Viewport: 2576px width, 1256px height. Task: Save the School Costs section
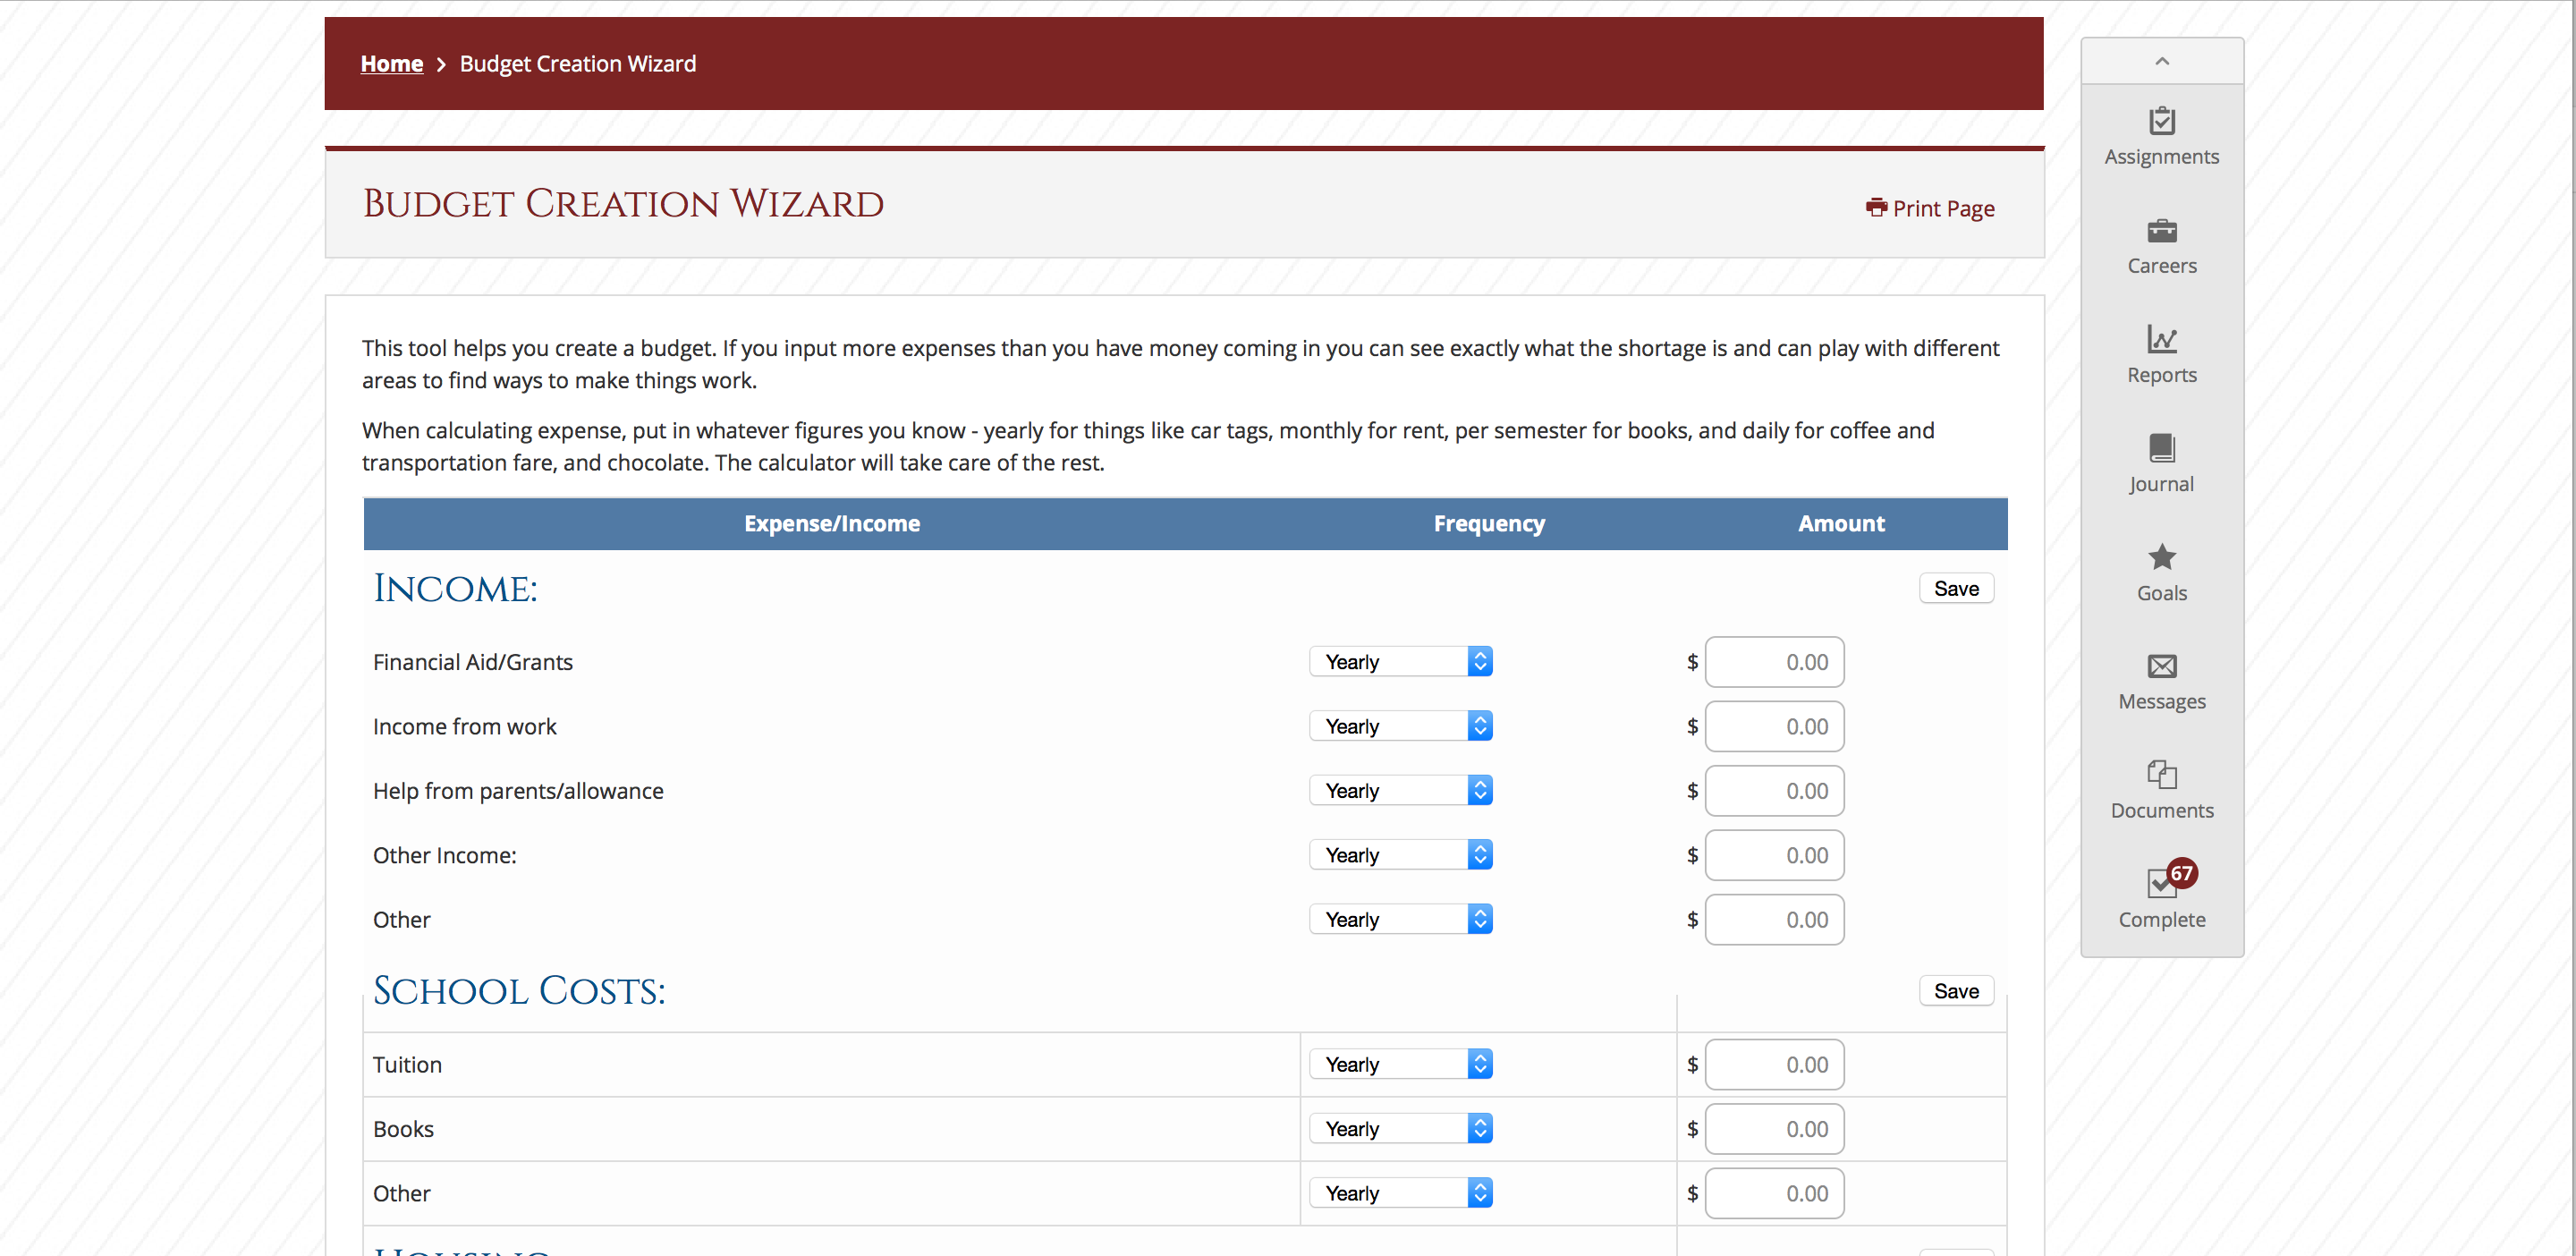1955,990
